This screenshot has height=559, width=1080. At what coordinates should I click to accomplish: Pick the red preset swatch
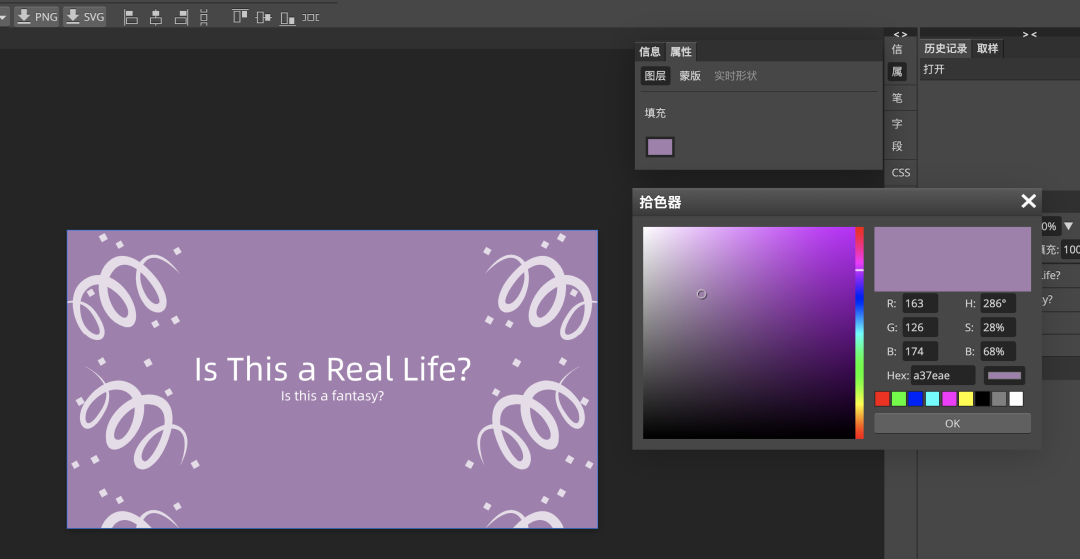click(x=882, y=399)
